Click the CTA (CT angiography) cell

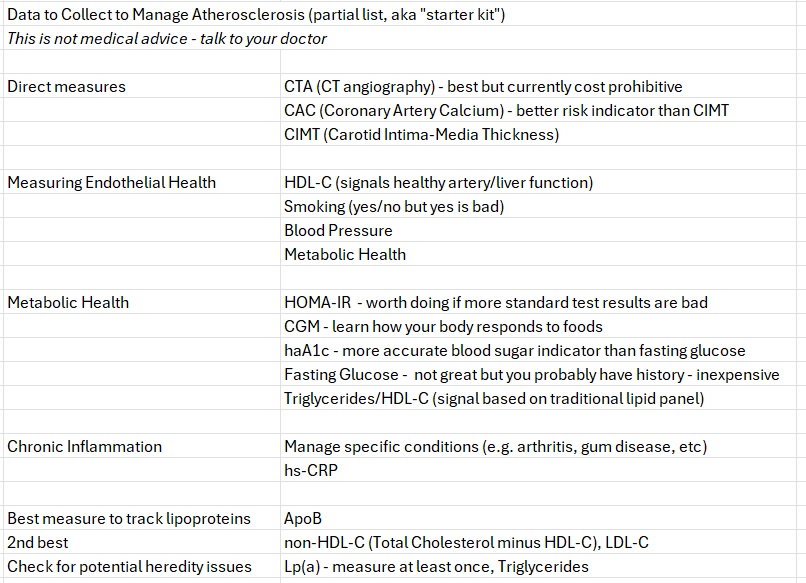click(483, 87)
